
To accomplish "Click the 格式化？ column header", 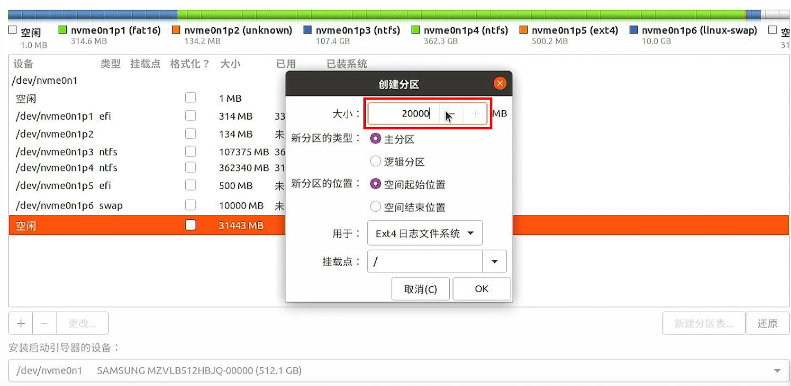I will click(190, 64).
